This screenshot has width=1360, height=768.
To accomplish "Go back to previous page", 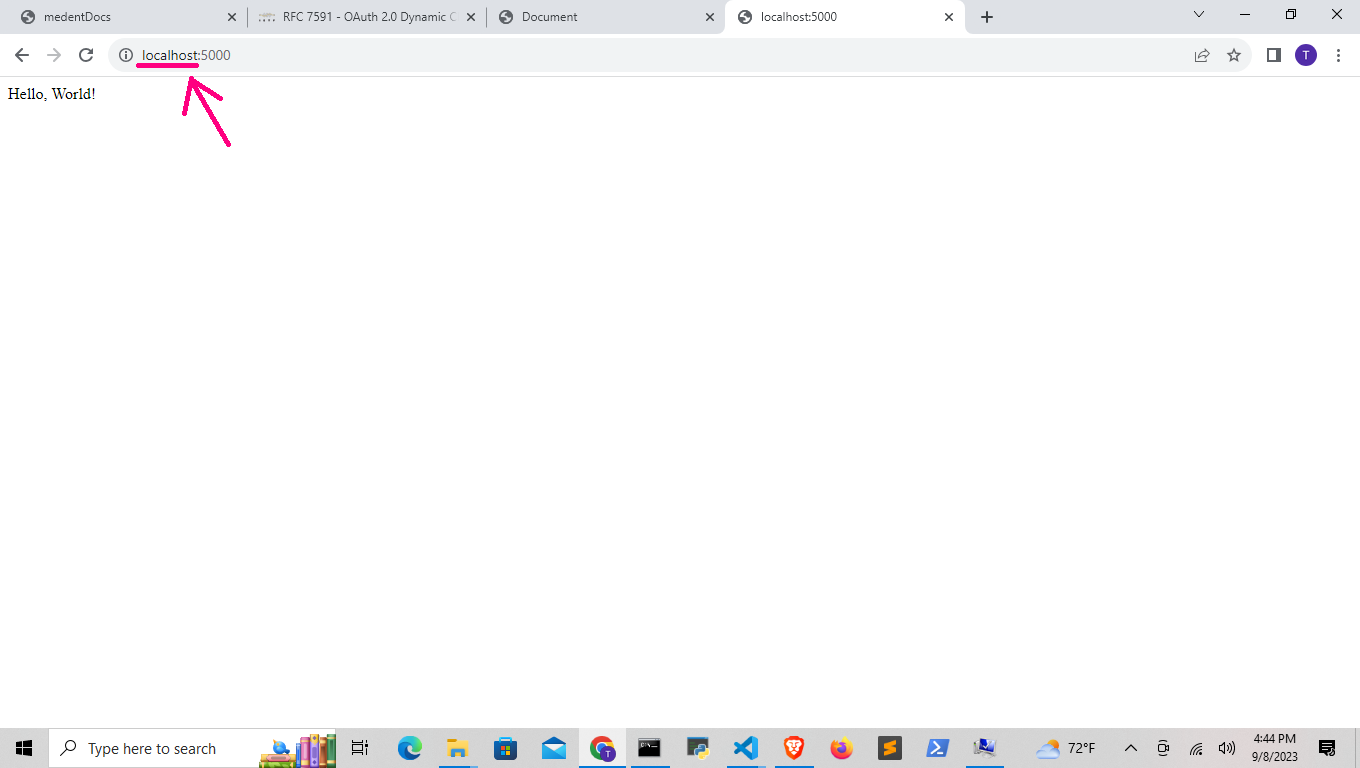I will pos(22,55).
